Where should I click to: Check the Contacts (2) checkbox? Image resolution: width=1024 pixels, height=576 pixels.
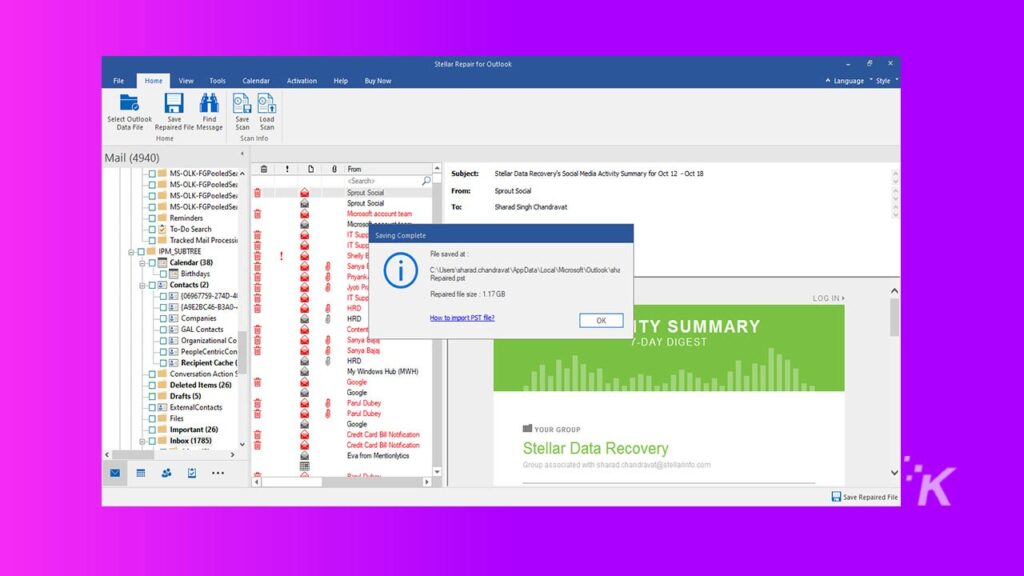[x=152, y=285]
